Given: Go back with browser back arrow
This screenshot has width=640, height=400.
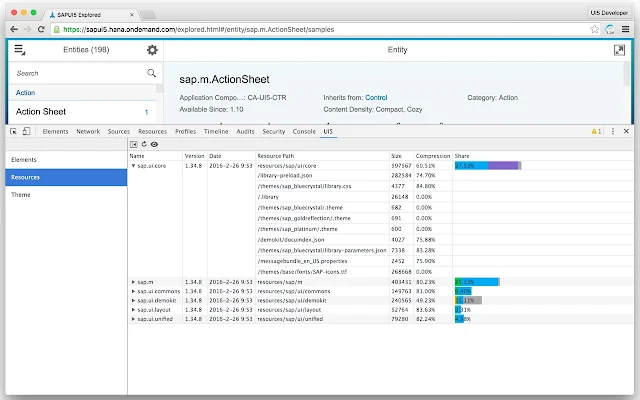Looking at the screenshot, I should 14,29.
